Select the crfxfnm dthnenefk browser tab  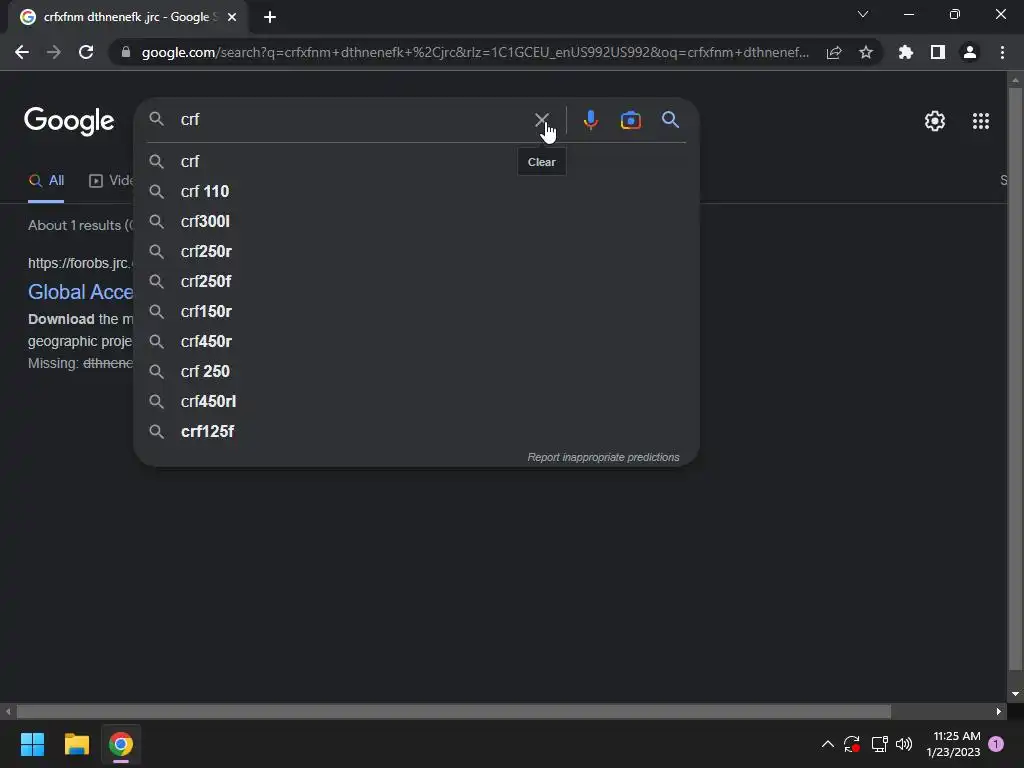coord(128,17)
